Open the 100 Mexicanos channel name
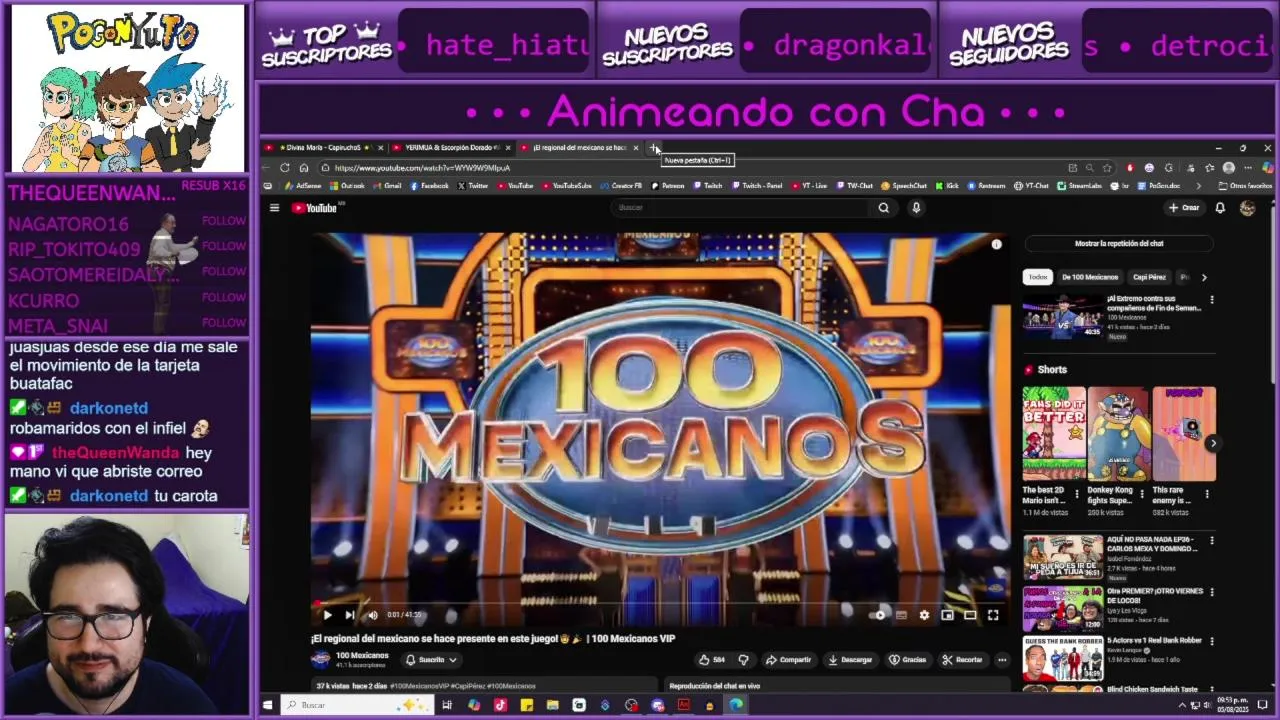The height and width of the screenshot is (720, 1280). pyautogui.click(x=362, y=655)
